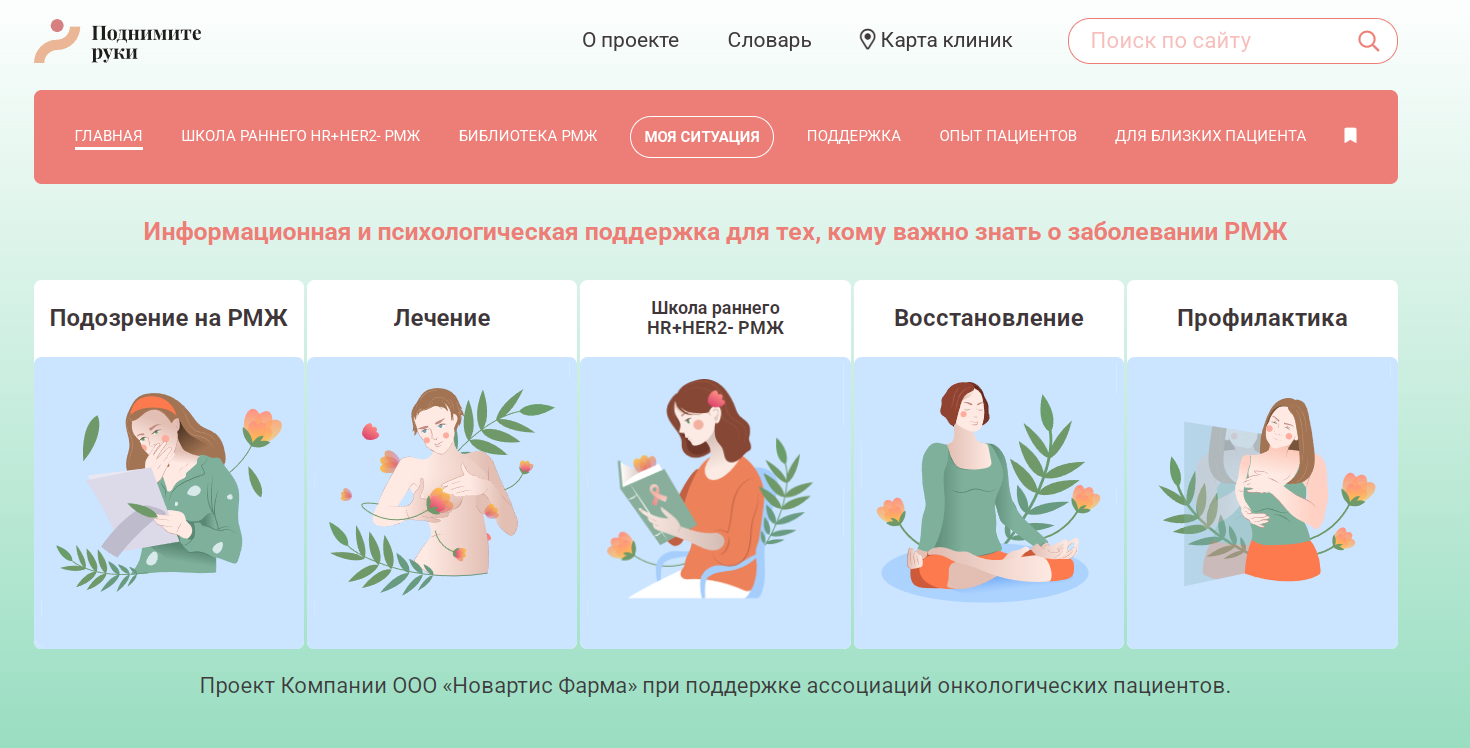1470x748 pixels.
Task: Focus the Поиск по сайту search field
Action: (1232, 41)
